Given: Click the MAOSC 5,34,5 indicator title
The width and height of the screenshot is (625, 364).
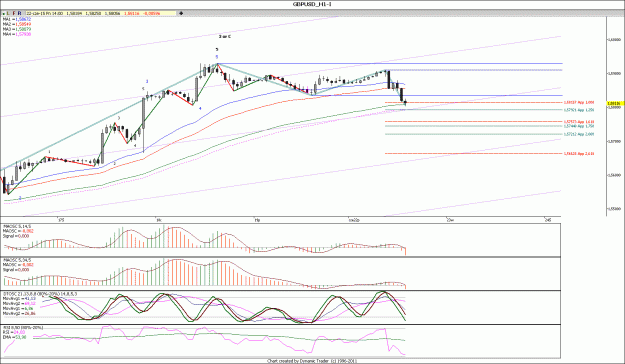Looking at the screenshot, I should pos(17,260).
